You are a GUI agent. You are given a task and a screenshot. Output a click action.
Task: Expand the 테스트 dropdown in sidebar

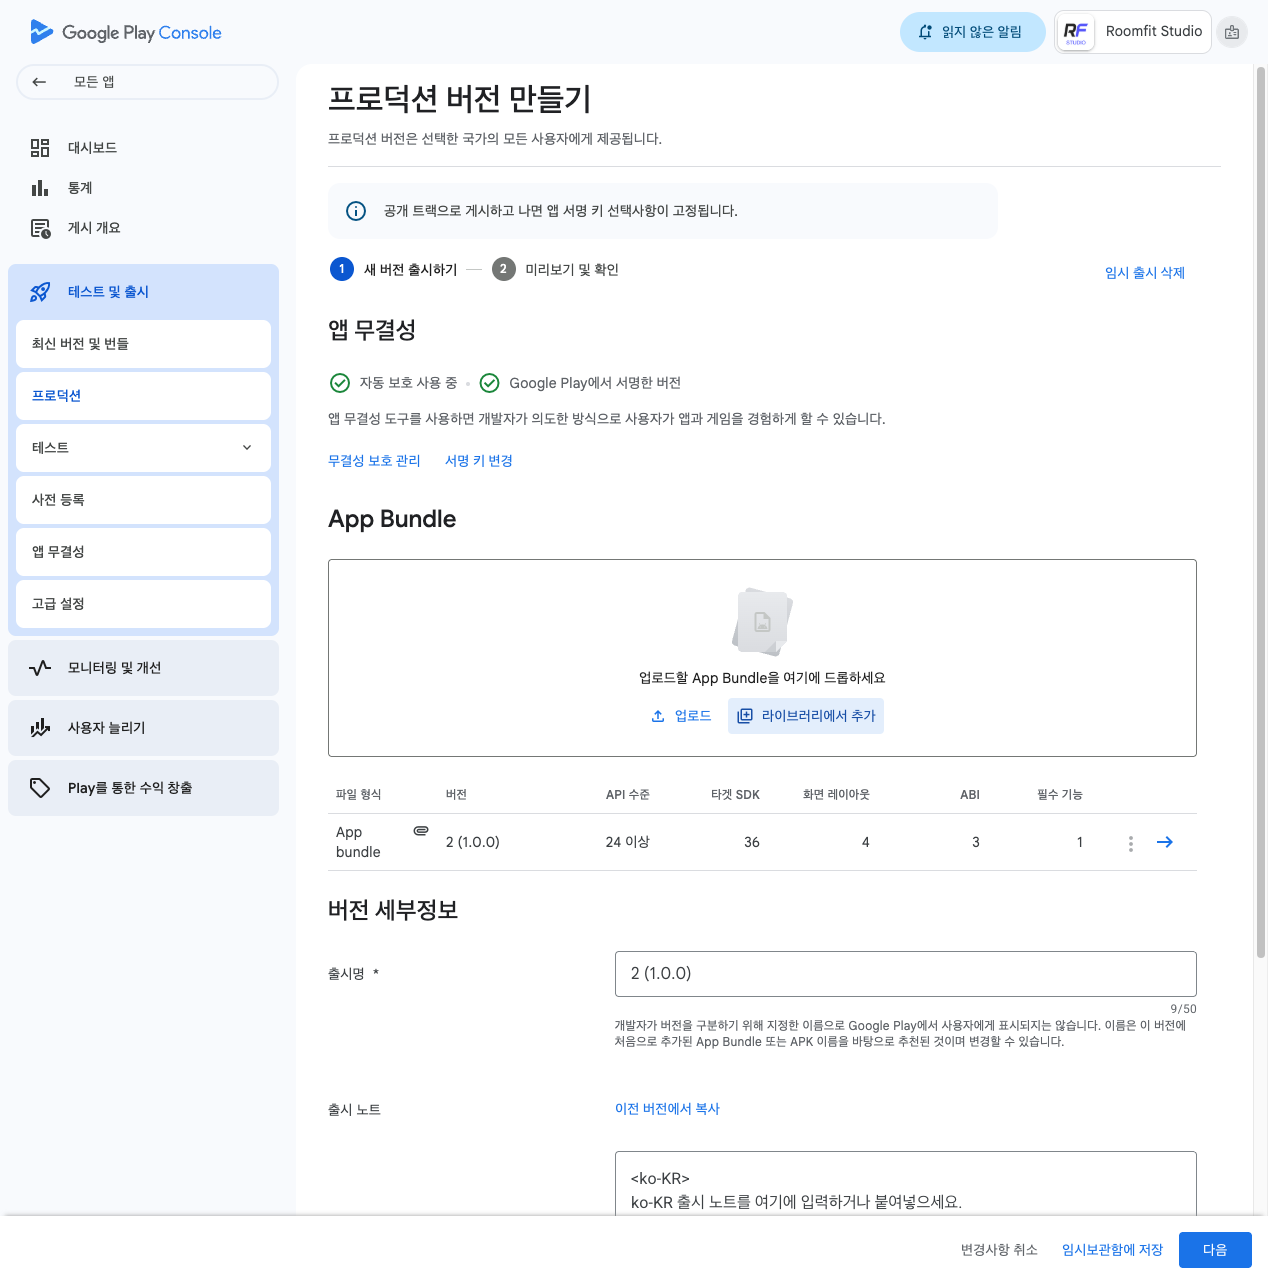click(x=246, y=448)
